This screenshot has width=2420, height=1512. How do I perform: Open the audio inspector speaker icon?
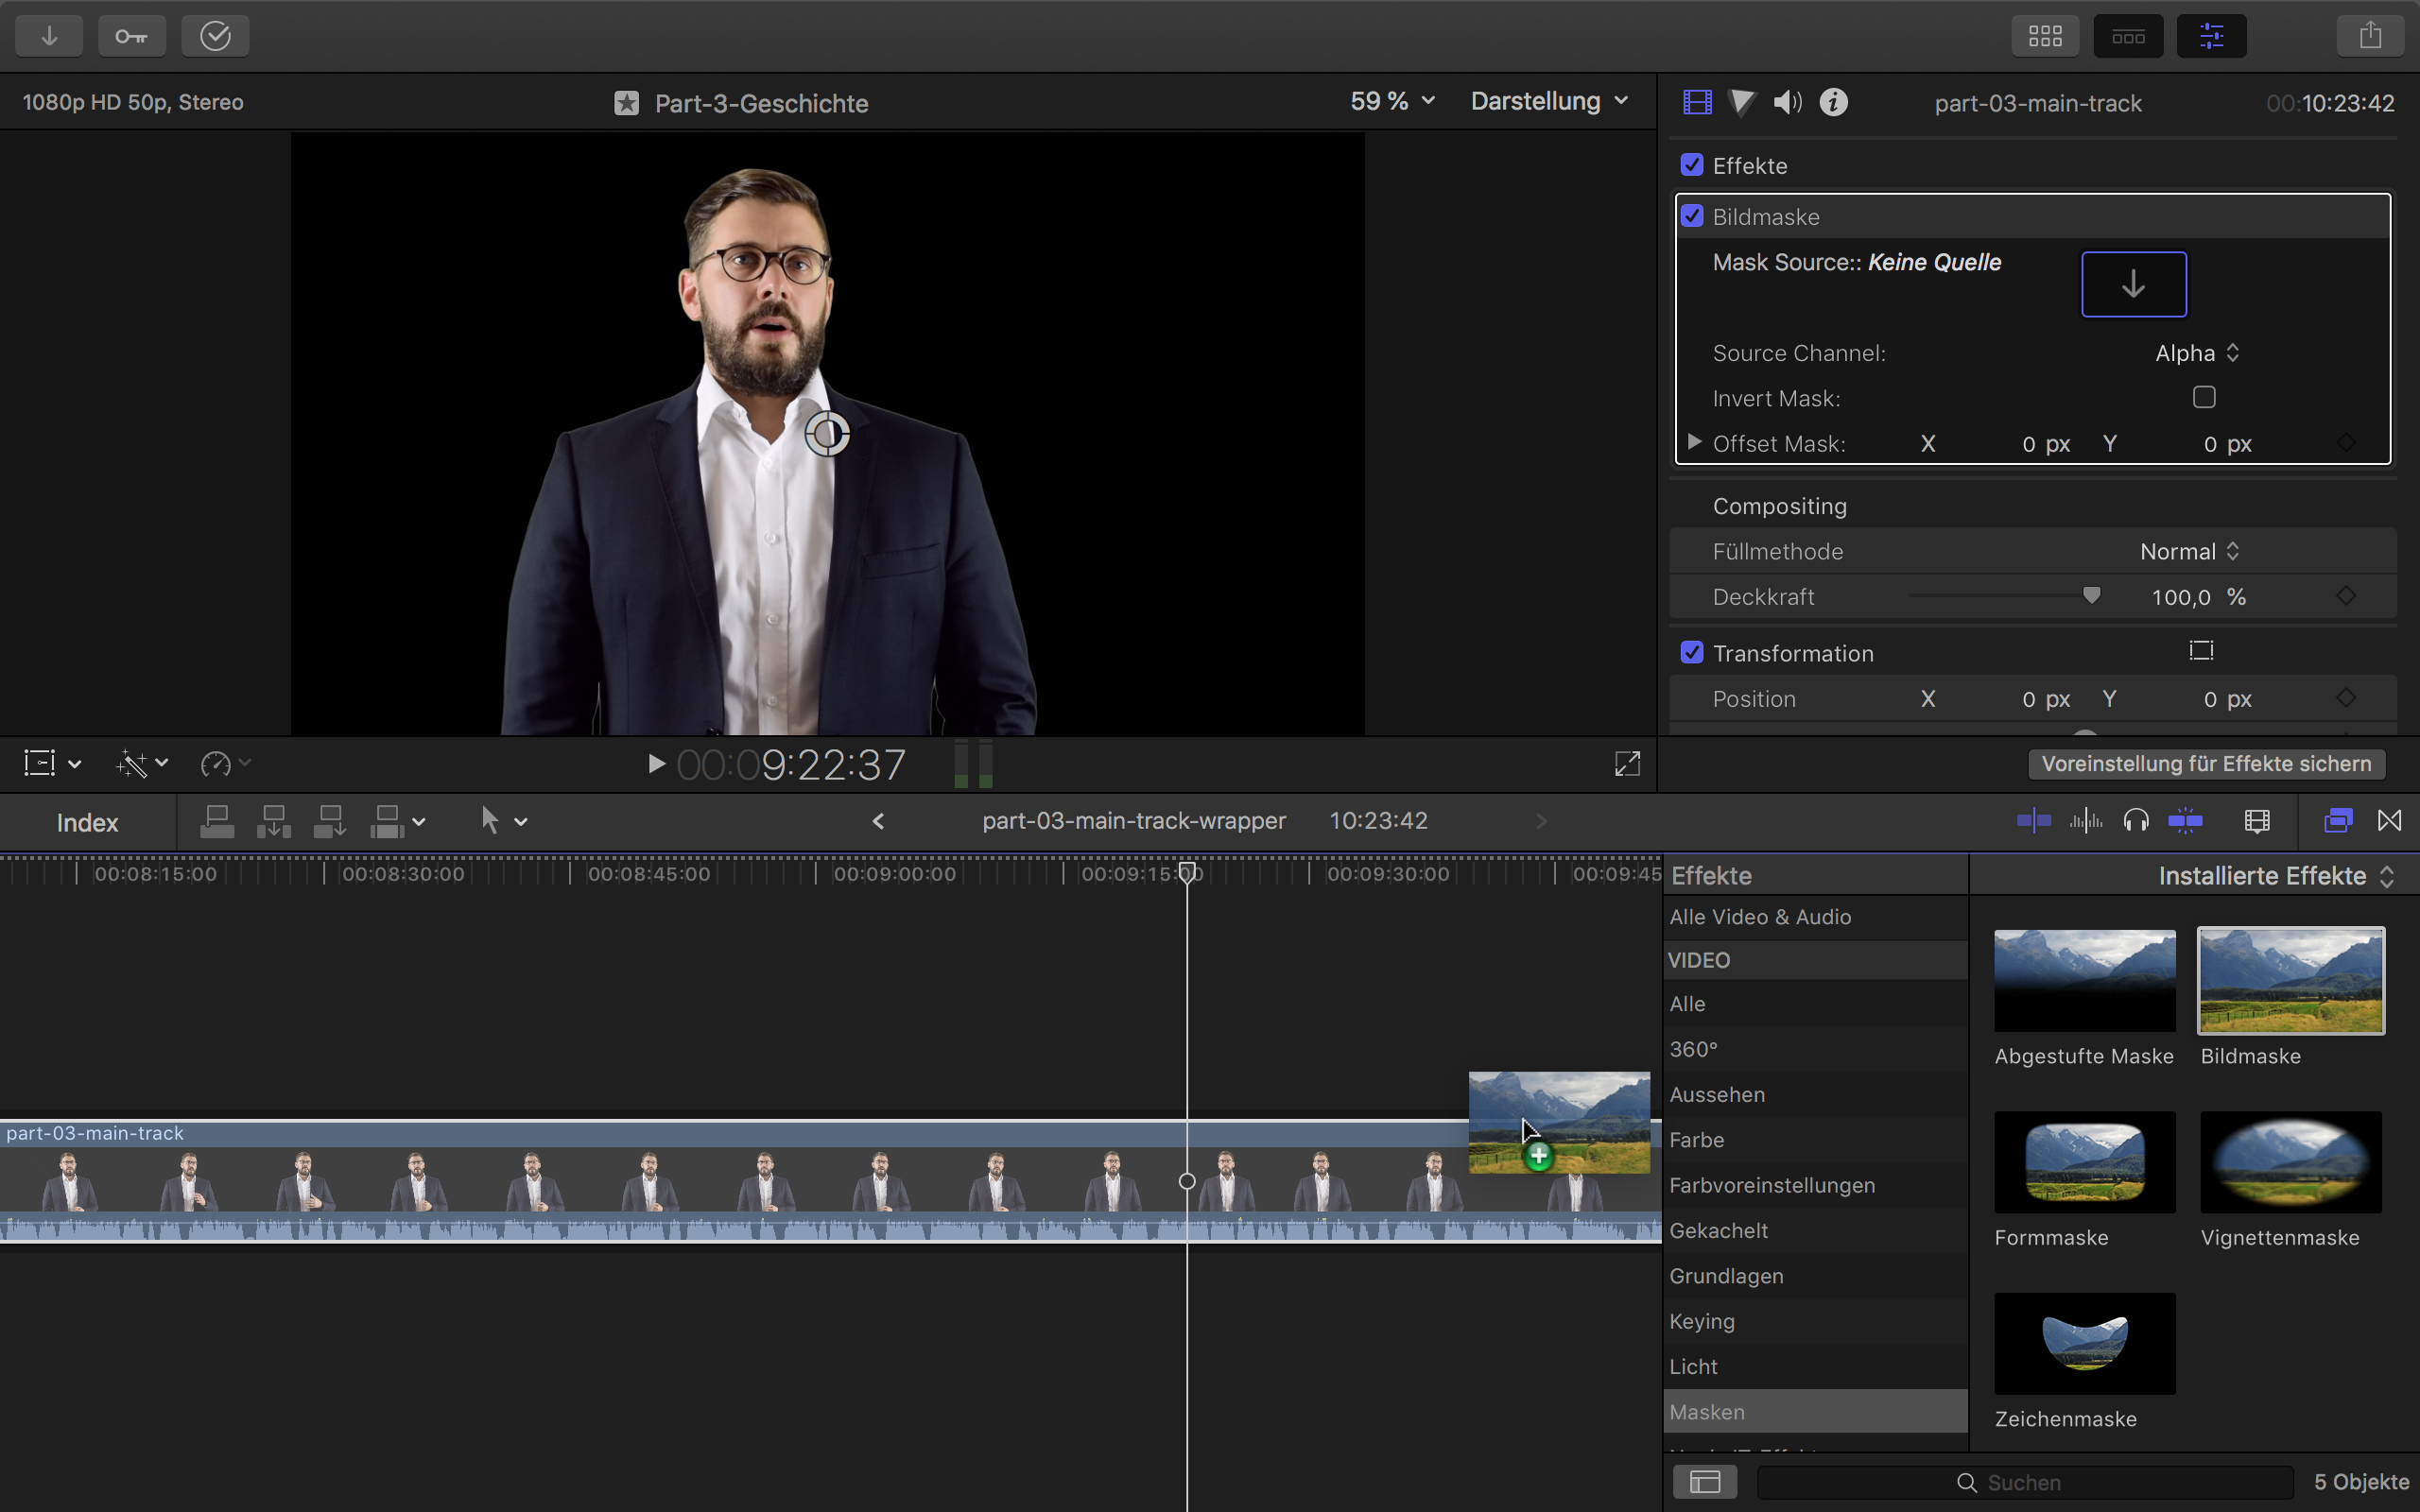click(1788, 102)
